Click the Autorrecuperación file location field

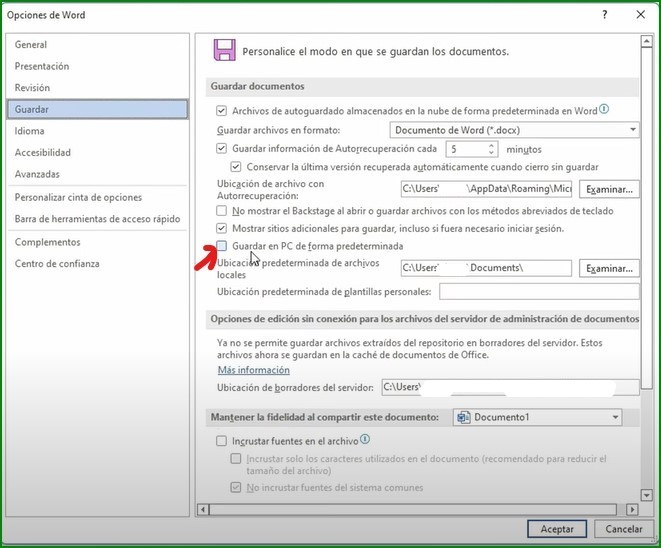click(x=486, y=189)
